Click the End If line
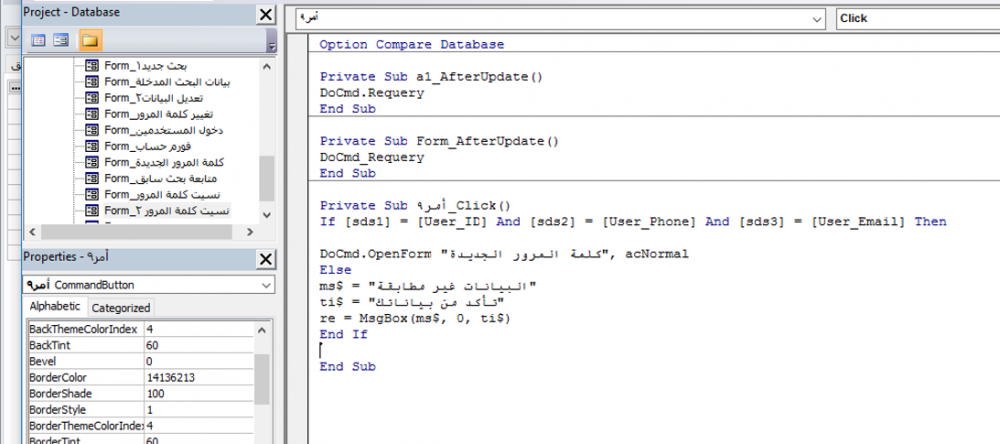Viewport: 1000px width, 444px height. (344, 334)
